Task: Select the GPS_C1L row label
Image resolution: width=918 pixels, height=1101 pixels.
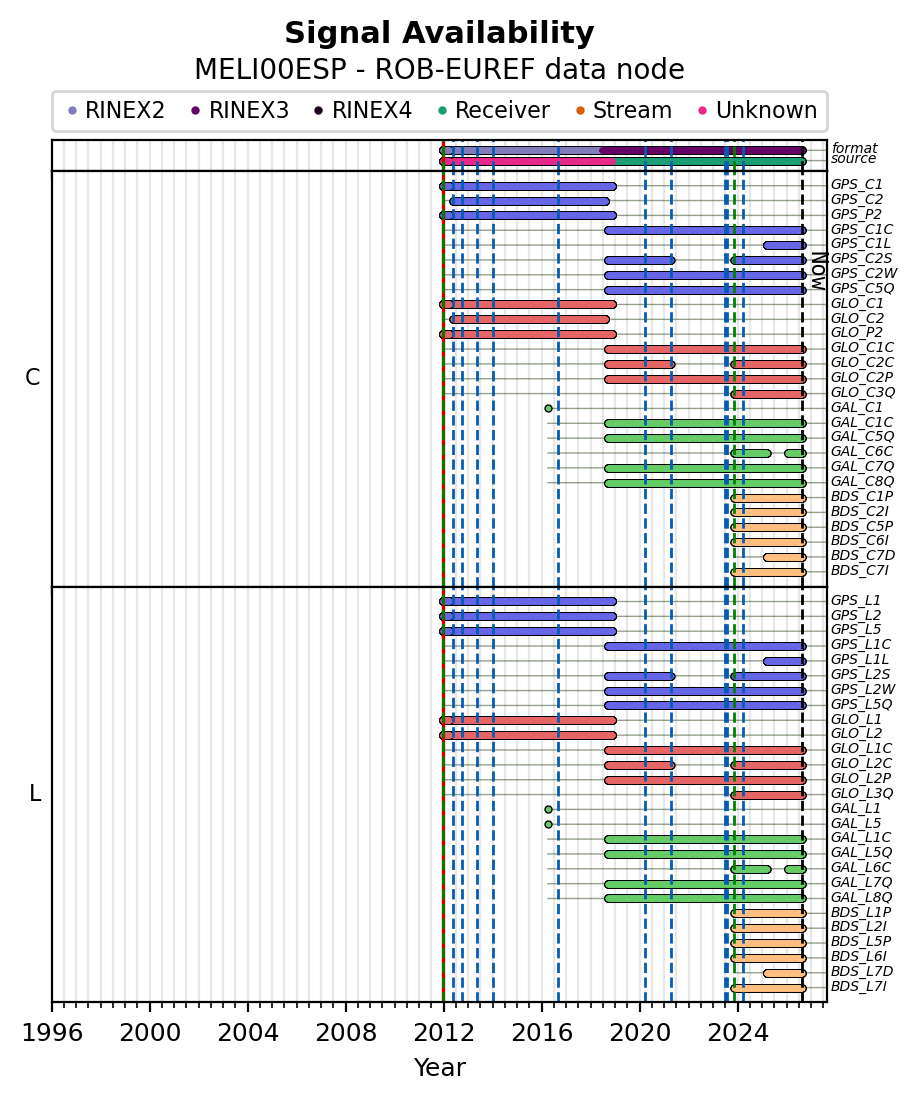Action: point(861,244)
